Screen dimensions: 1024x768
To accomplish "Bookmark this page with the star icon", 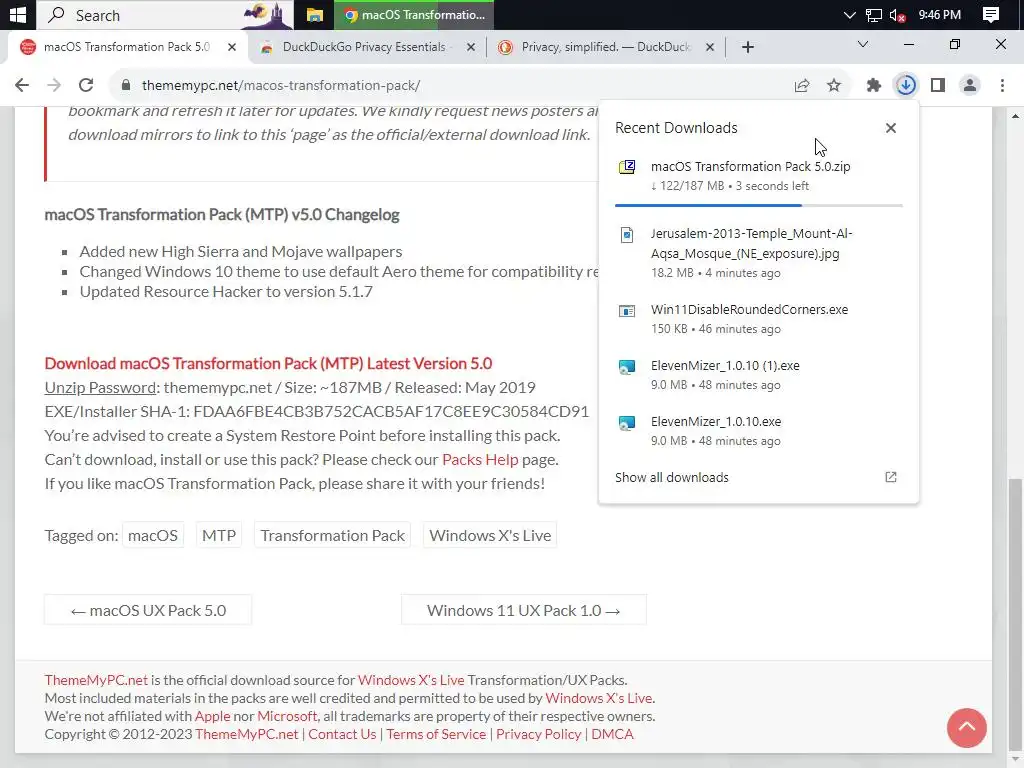I will tap(834, 85).
